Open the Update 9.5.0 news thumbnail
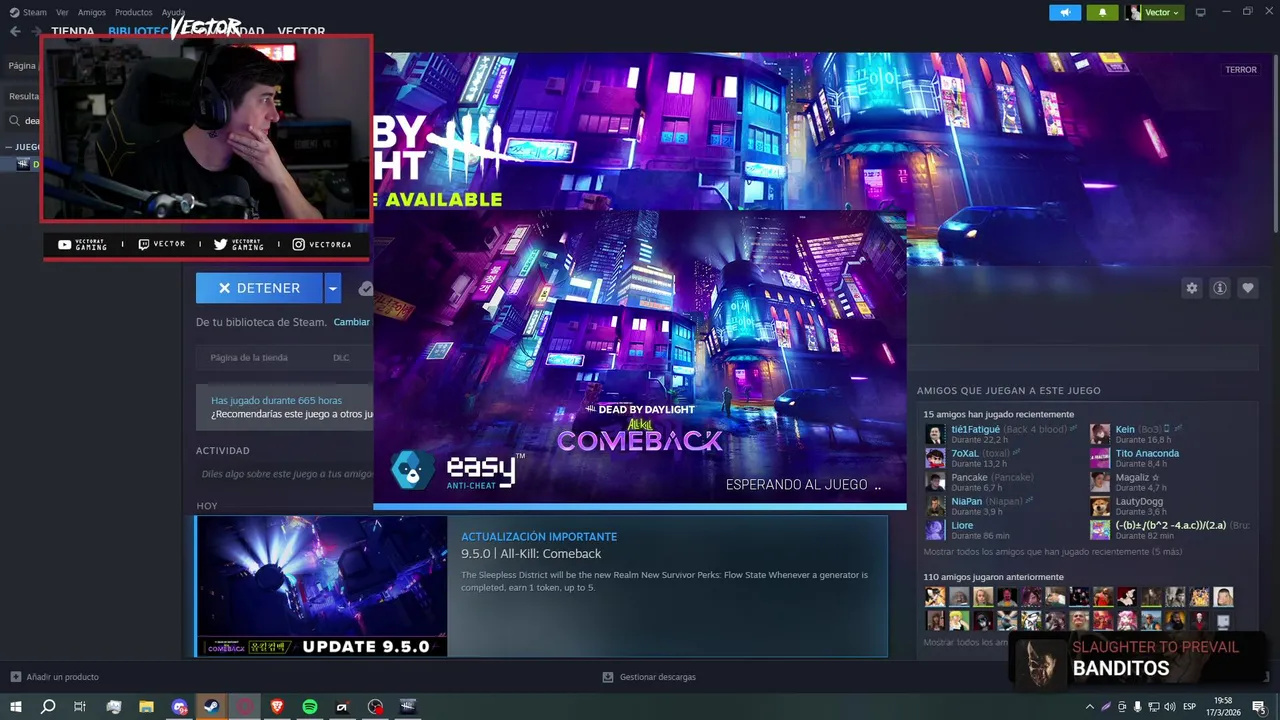This screenshot has width=1280, height=720. tap(322, 586)
